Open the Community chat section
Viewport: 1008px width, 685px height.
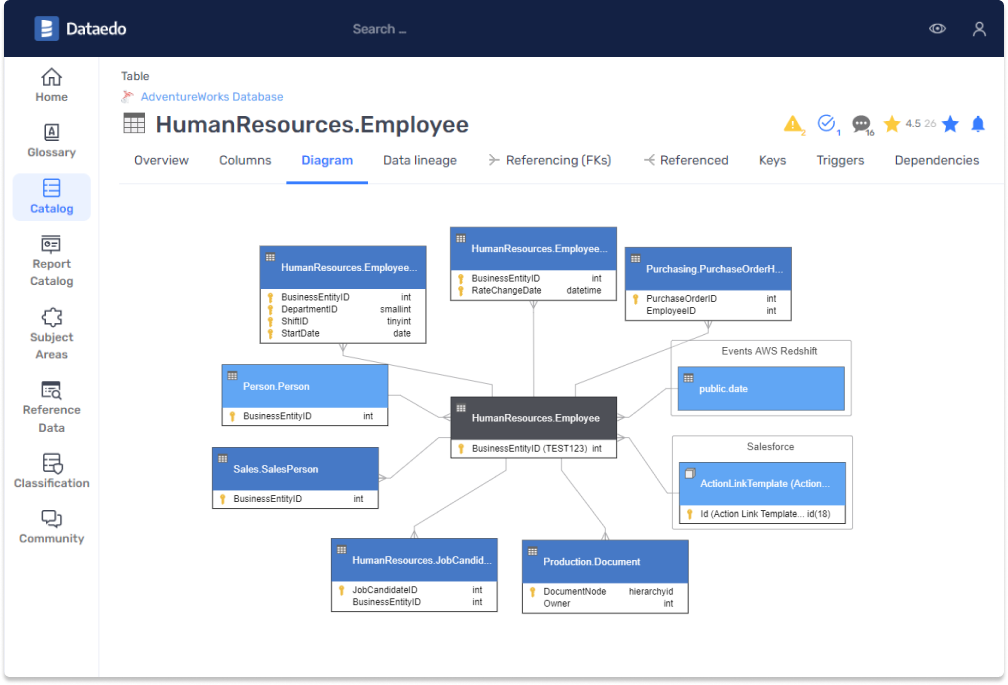52,519
